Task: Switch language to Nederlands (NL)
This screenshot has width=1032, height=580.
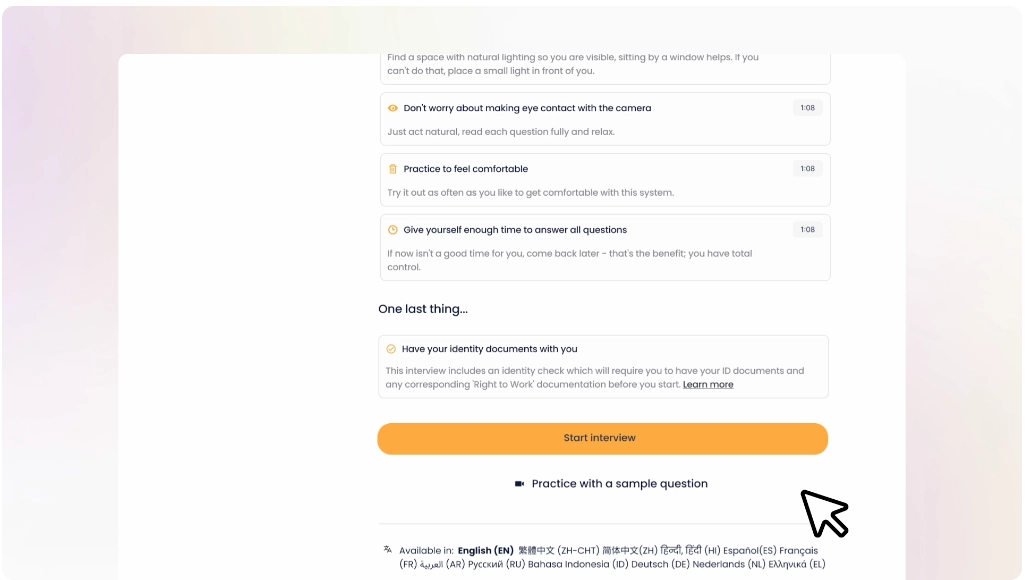Action: pyautogui.click(x=729, y=564)
